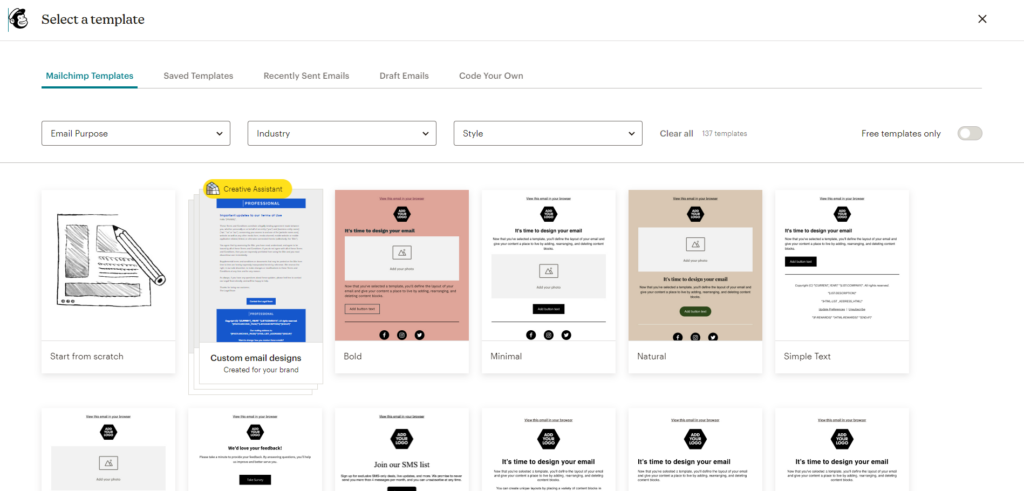Click the Natural template name label
Viewport: 1024px width, 491px height.
point(652,356)
